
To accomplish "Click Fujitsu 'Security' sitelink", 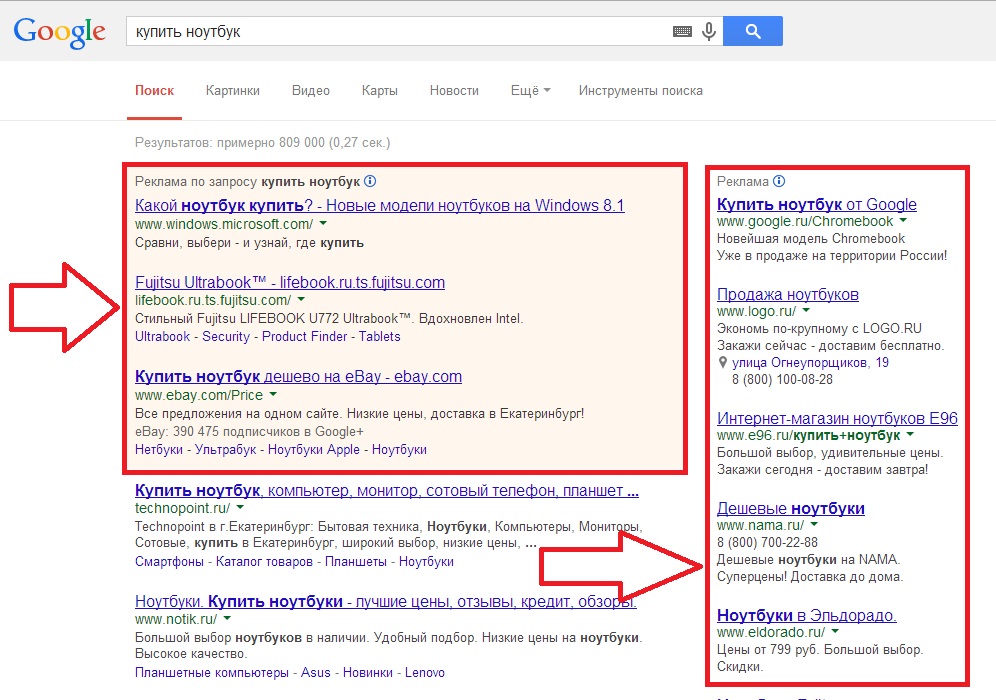I will click(x=225, y=337).
